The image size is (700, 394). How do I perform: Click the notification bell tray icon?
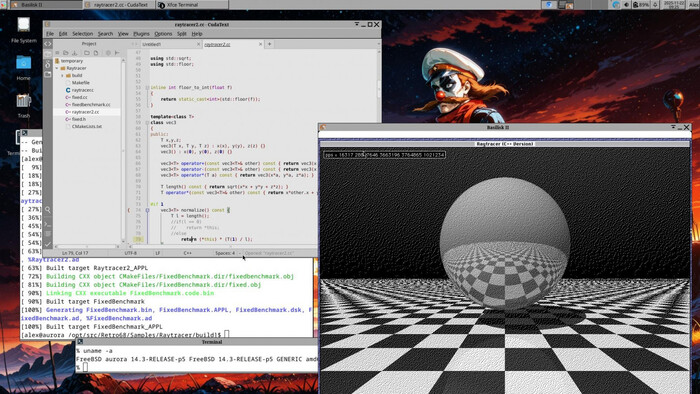pyautogui.click(x=655, y=5)
